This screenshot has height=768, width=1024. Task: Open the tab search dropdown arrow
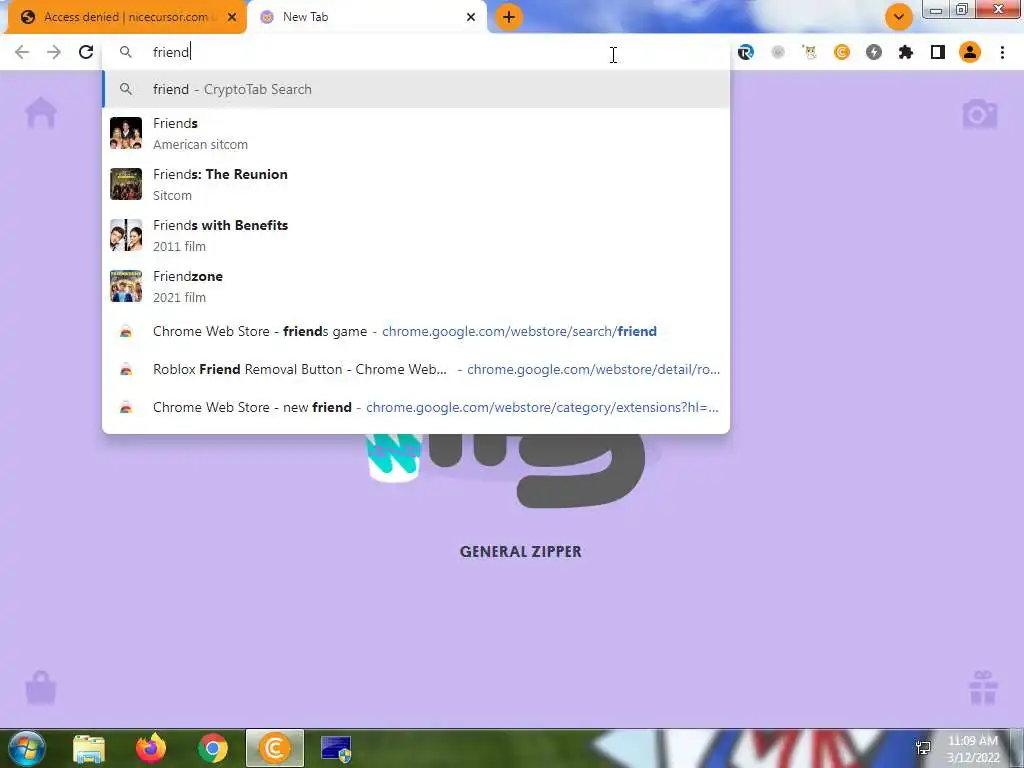(x=899, y=17)
